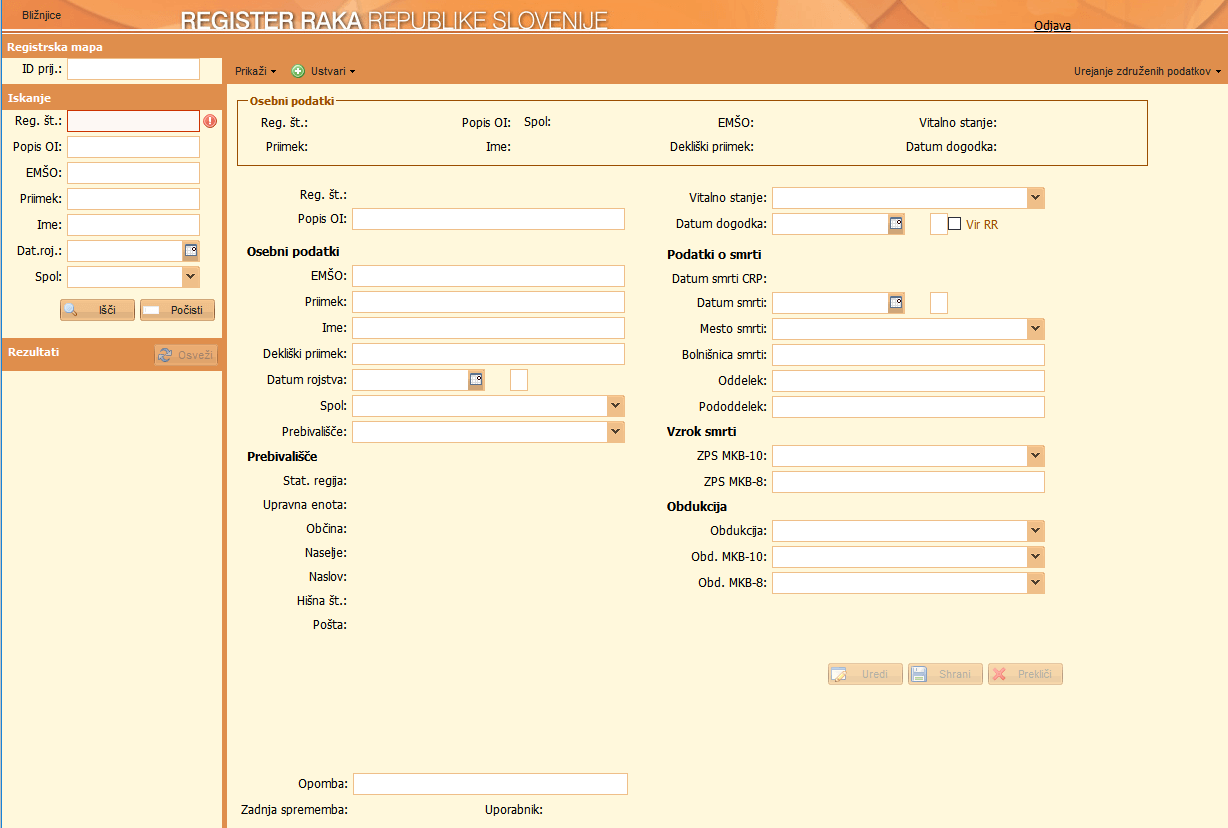1228x828 pixels.
Task: Focus the ZPS MKB-8 input field
Action: (908, 482)
